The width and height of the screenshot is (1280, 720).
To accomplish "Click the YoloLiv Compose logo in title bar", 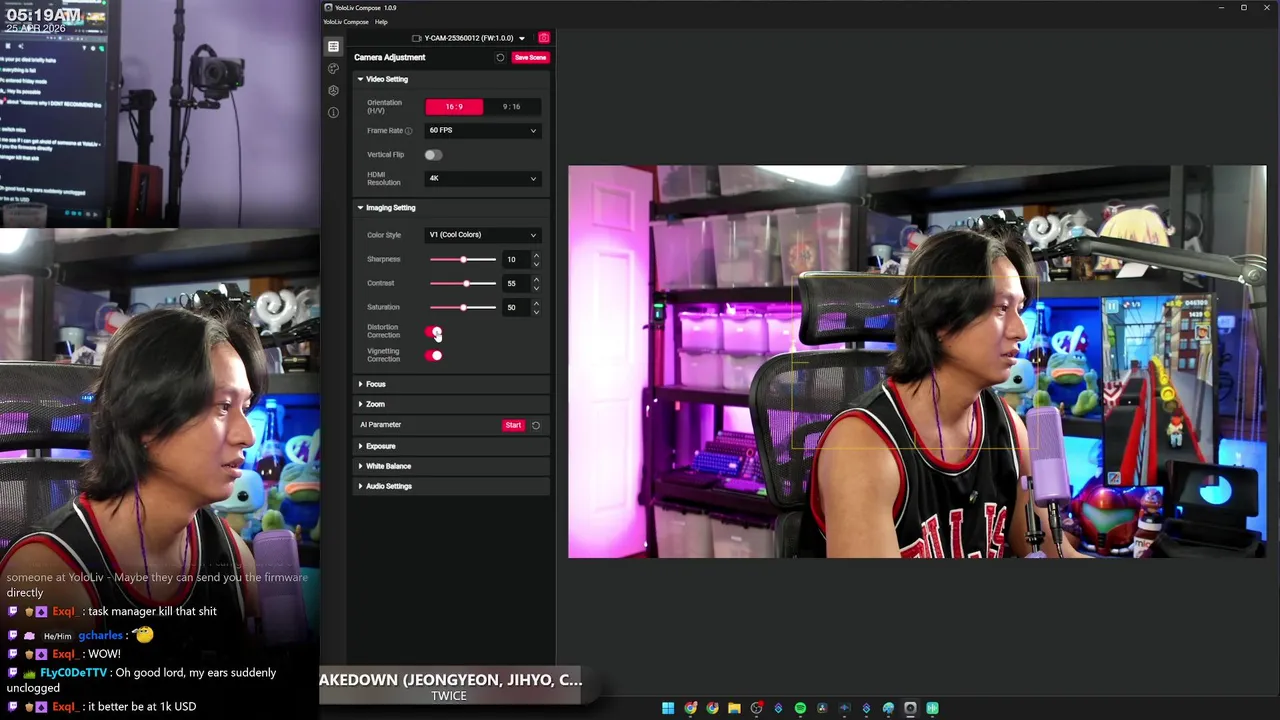I will click(328, 7).
